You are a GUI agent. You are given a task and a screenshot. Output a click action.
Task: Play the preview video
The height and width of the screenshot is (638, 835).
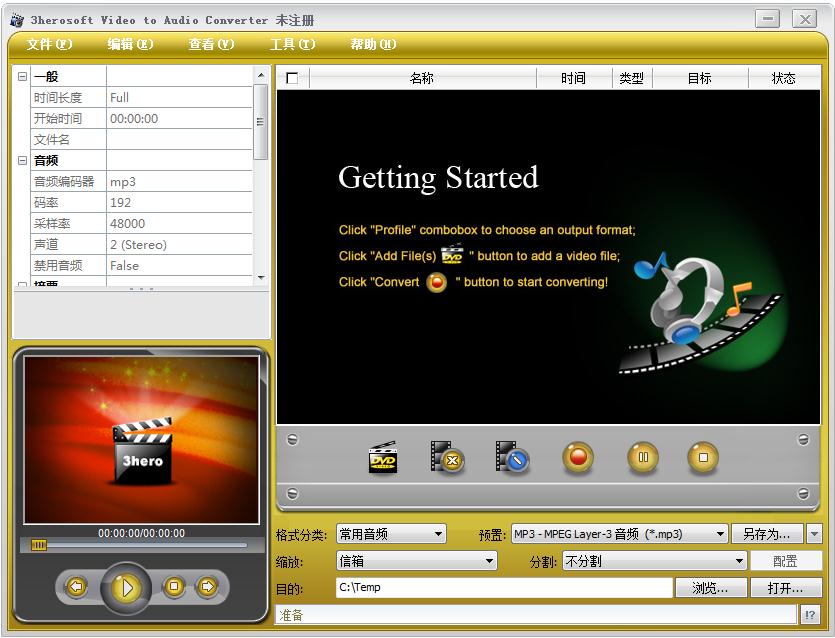[126, 587]
